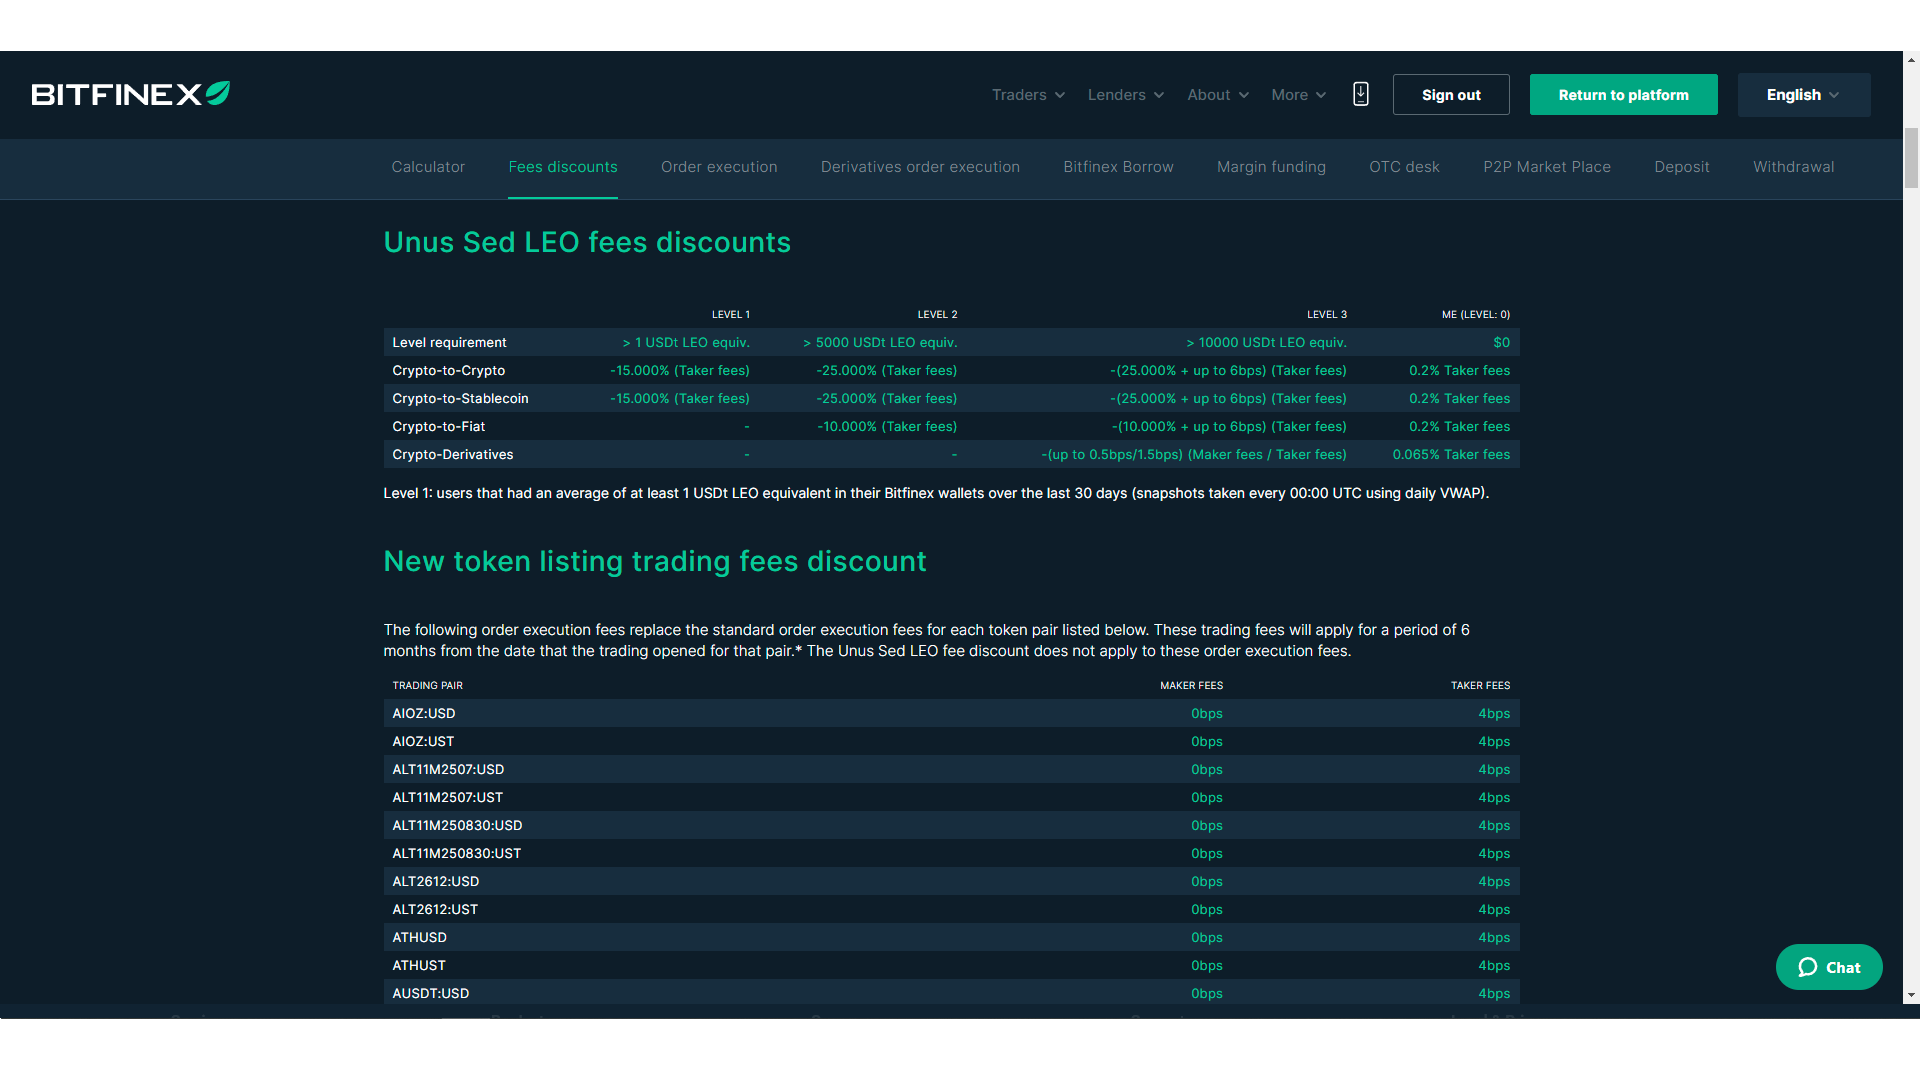Click the mobile app QR code icon
The height and width of the screenshot is (1080, 1920).
point(1361,94)
